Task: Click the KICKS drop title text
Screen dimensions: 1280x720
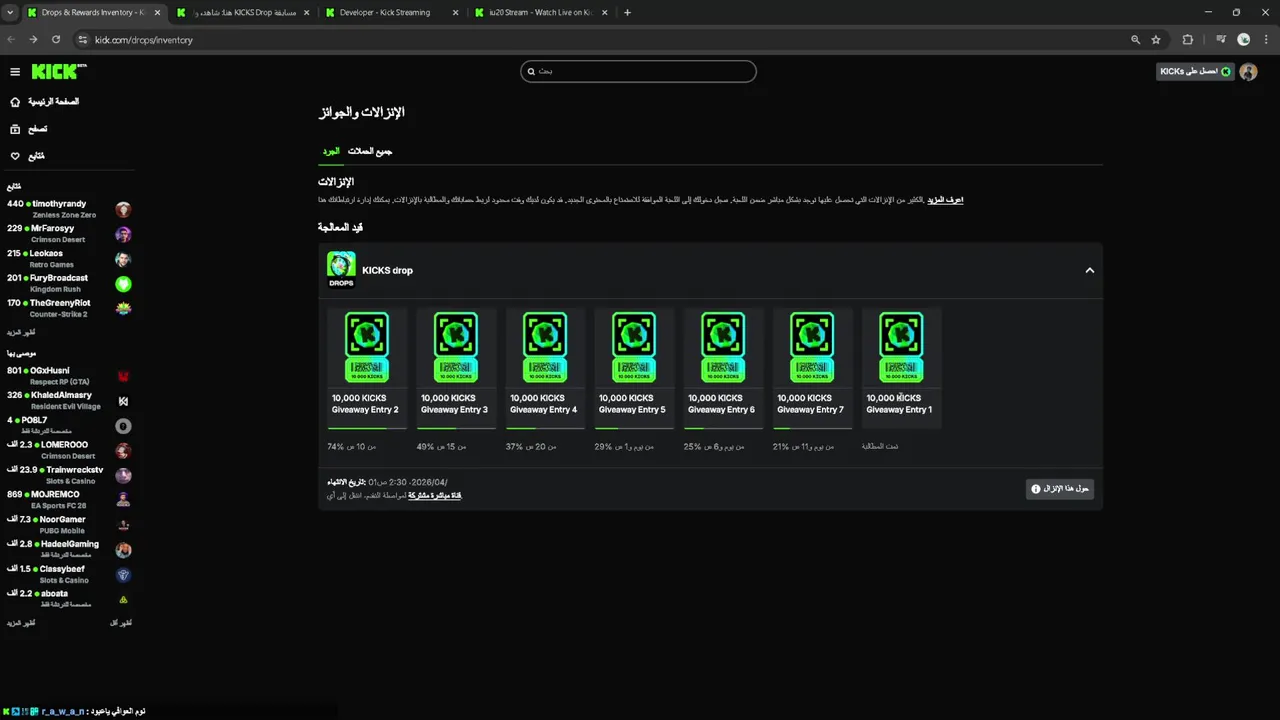Action: click(x=387, y=270)
